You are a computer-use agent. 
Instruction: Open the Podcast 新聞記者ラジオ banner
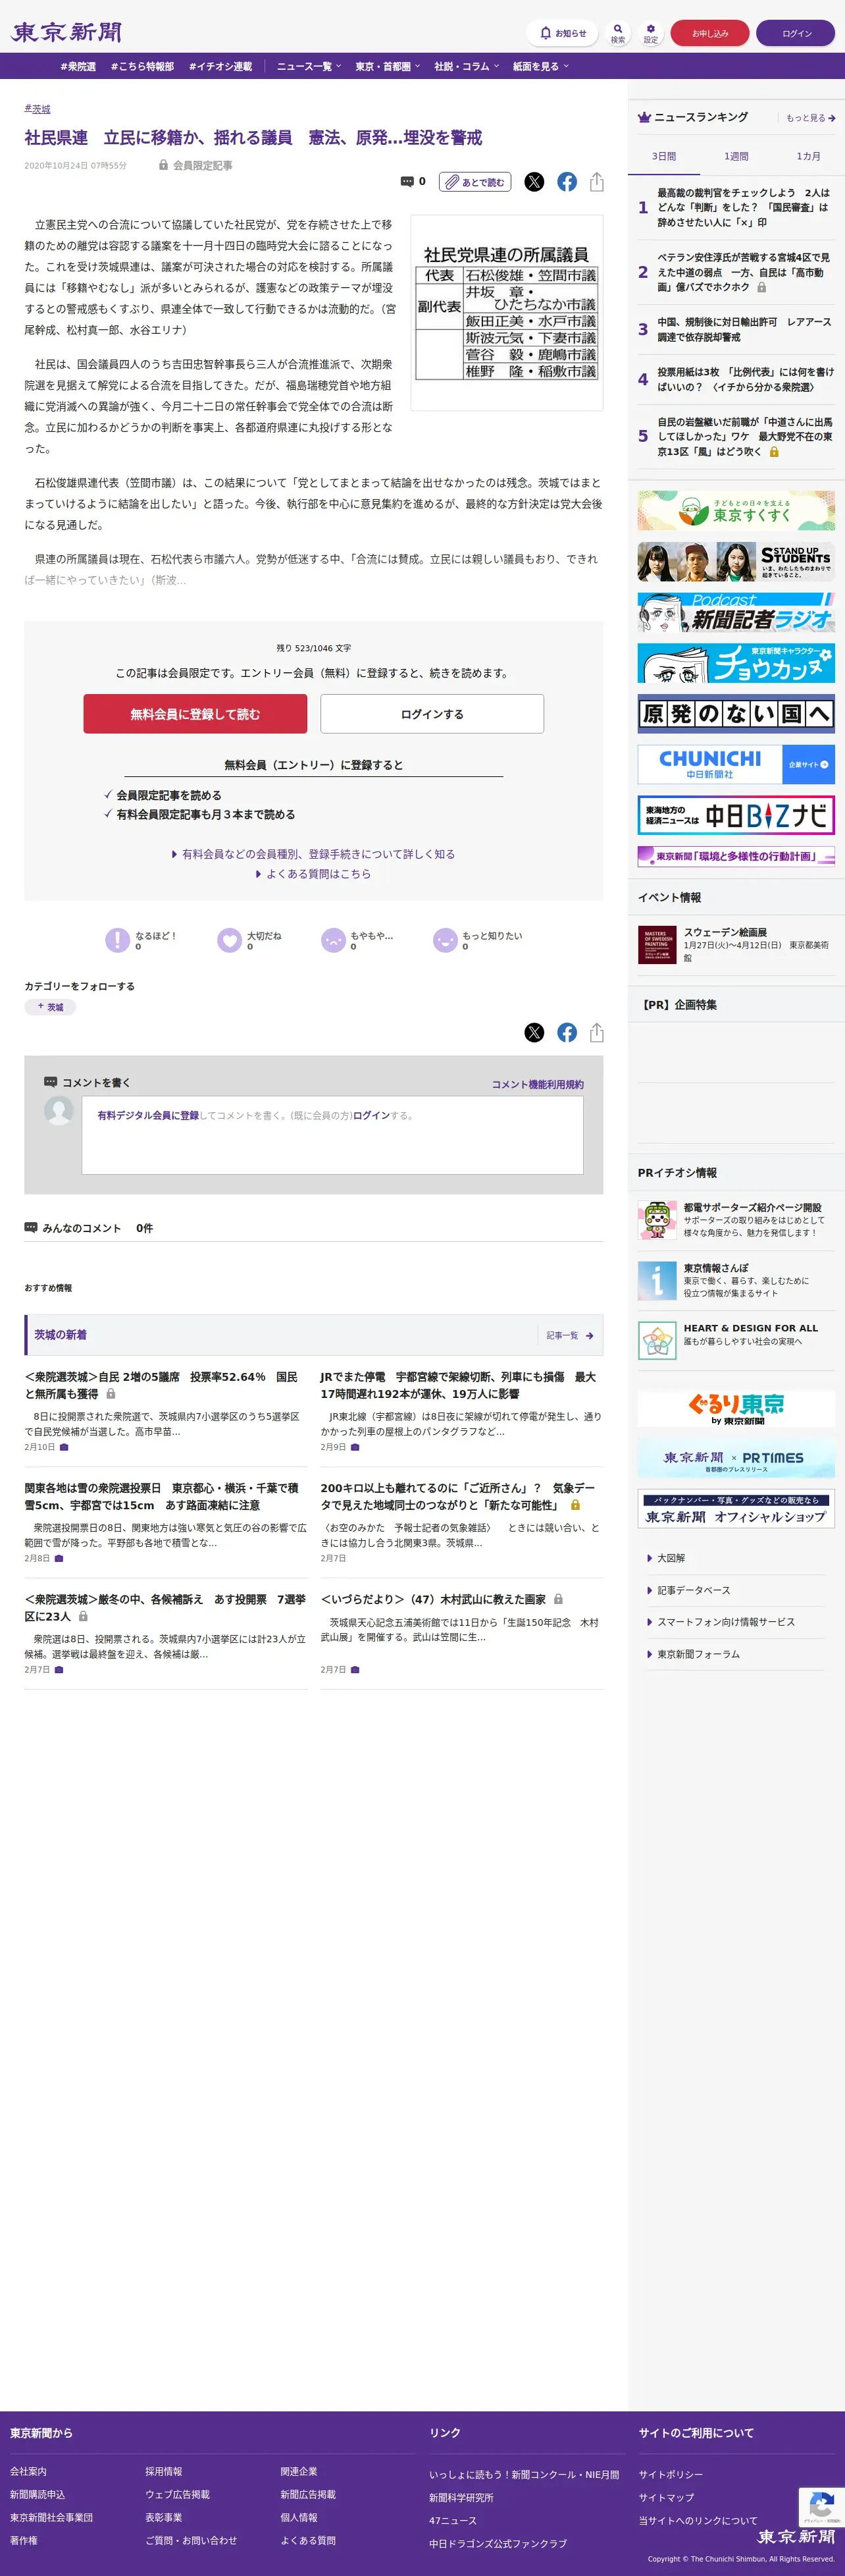pyautogui.click(x=736, y=612)
